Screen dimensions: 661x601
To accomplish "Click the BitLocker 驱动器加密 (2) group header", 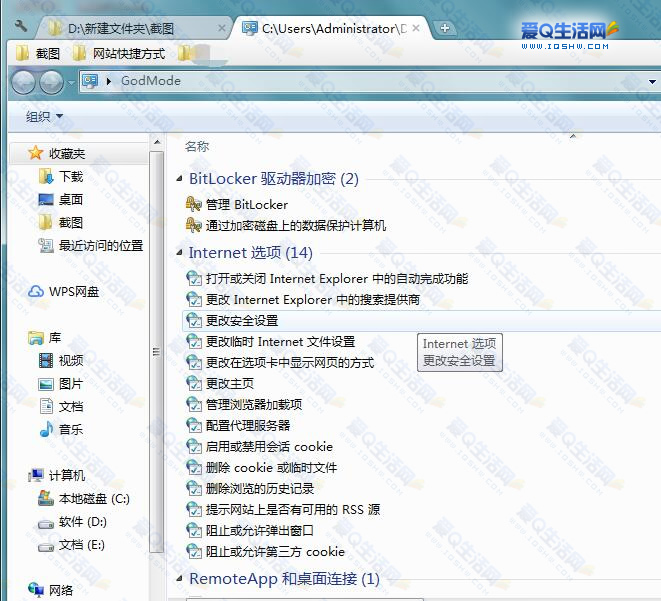I will pyautogui.click(x=274, y=179).
